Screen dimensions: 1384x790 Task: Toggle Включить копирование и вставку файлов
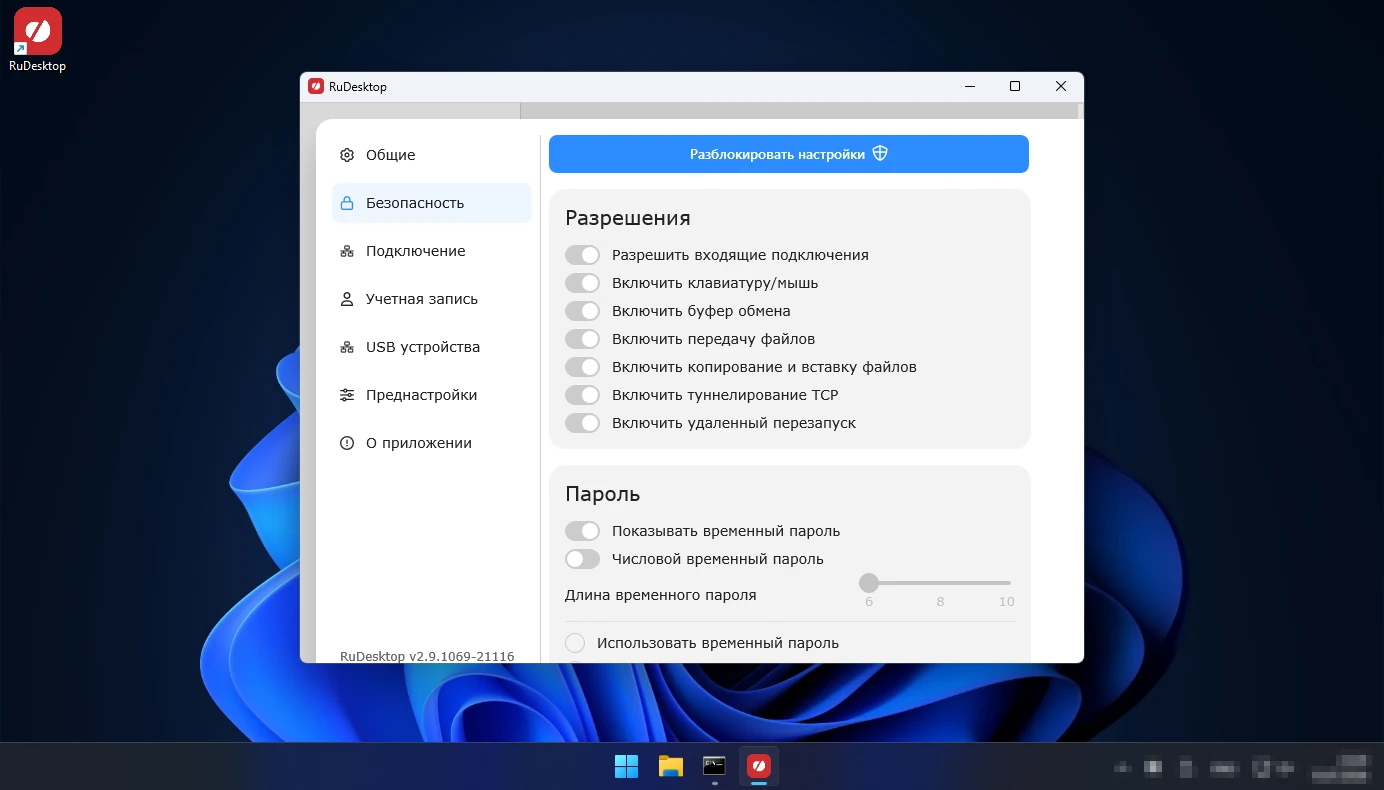coord(582,367)
